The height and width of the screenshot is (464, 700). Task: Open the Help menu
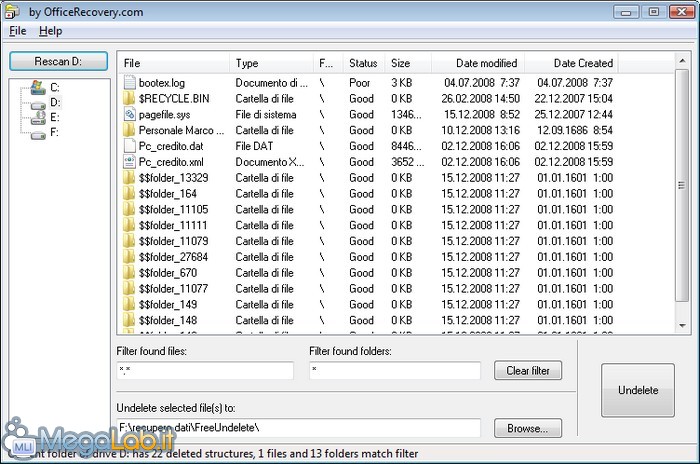(x=50, y=31)
